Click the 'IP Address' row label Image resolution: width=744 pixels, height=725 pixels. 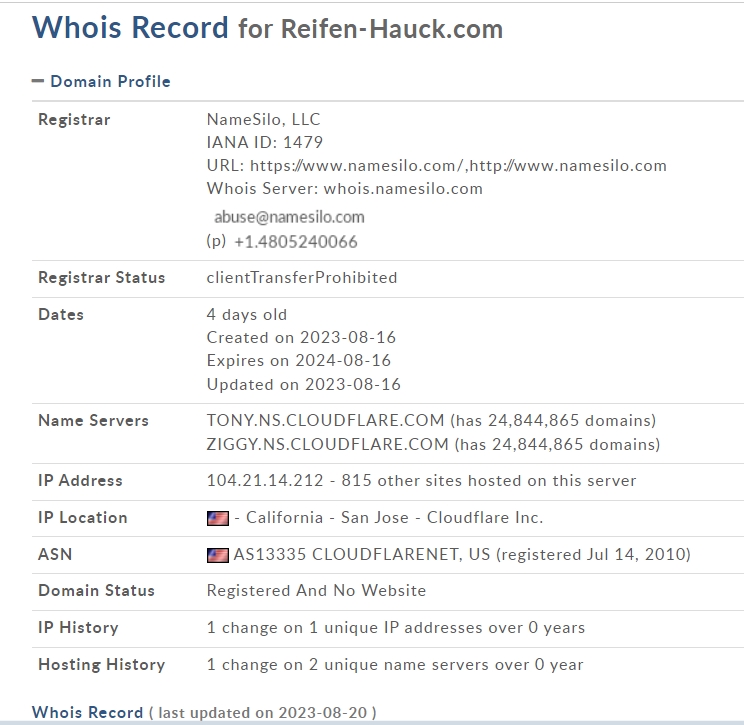80,481
